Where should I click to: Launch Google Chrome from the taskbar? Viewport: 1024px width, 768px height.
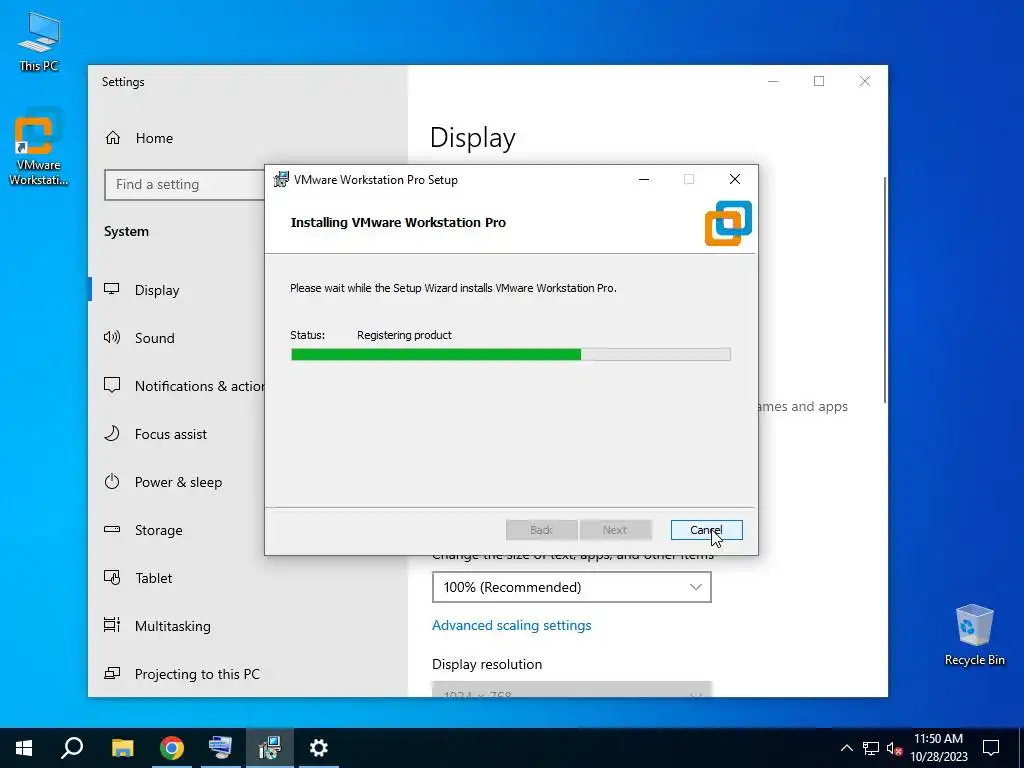[x=172, y=748]
